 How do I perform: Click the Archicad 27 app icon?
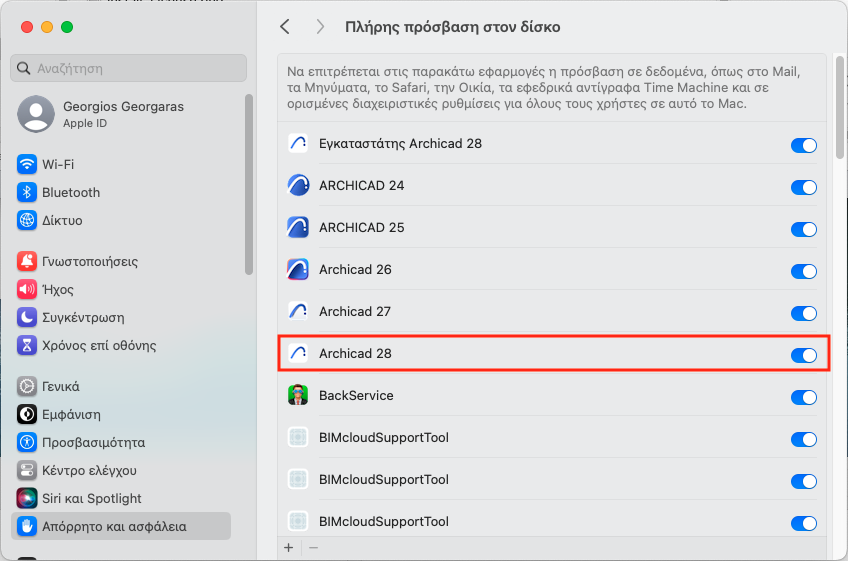[x=298, y=312]
